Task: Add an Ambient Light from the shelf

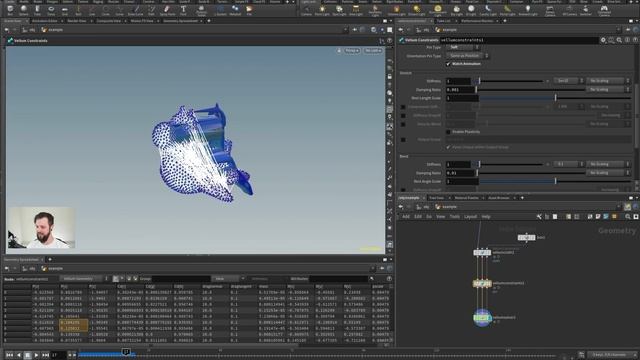Action: point(528,10)
